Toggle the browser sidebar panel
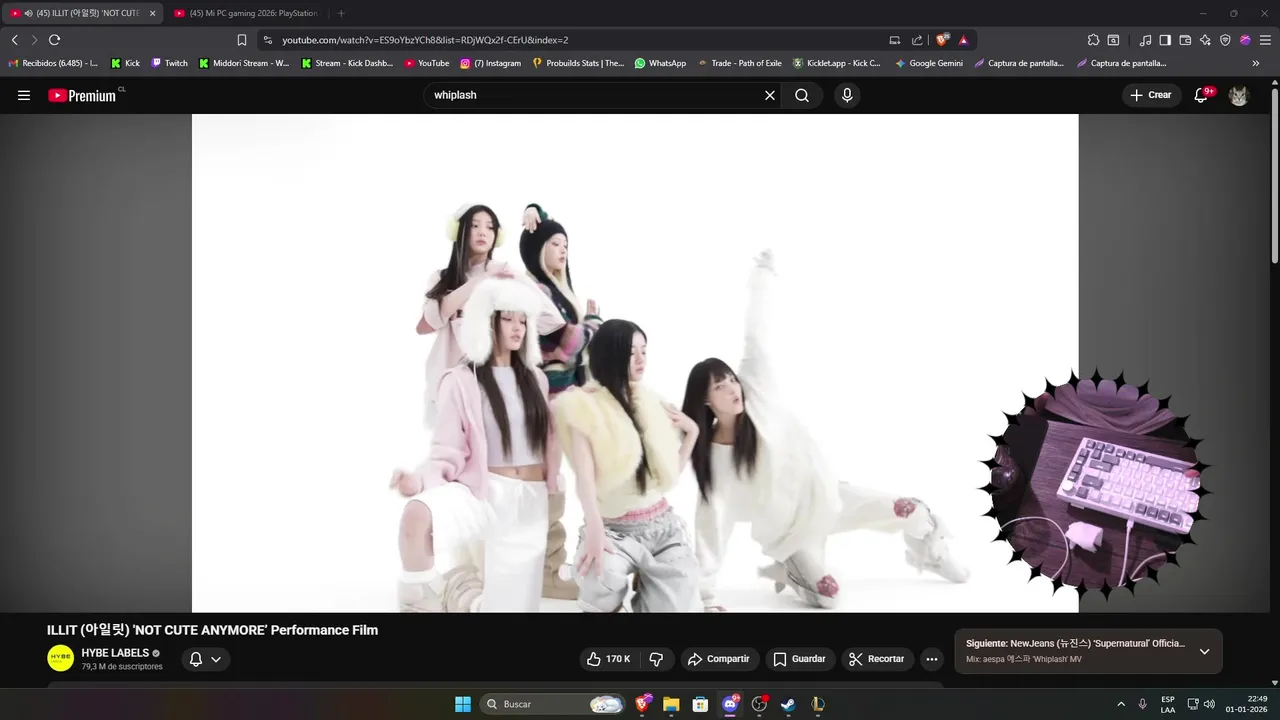Image resolution: width=1280 pixels, height=720 pixels. (1165, 40)
